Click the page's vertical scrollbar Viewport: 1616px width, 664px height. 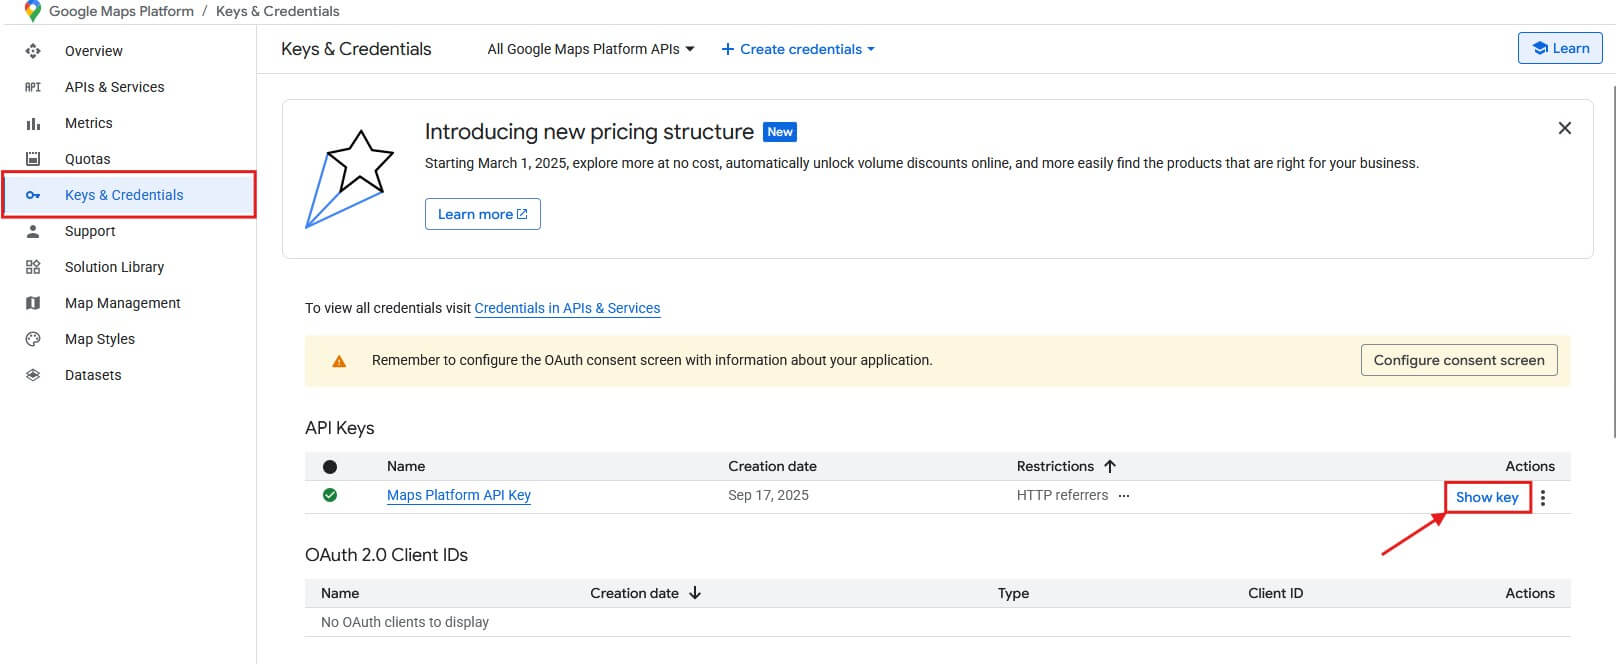[x=1613, y=260]
